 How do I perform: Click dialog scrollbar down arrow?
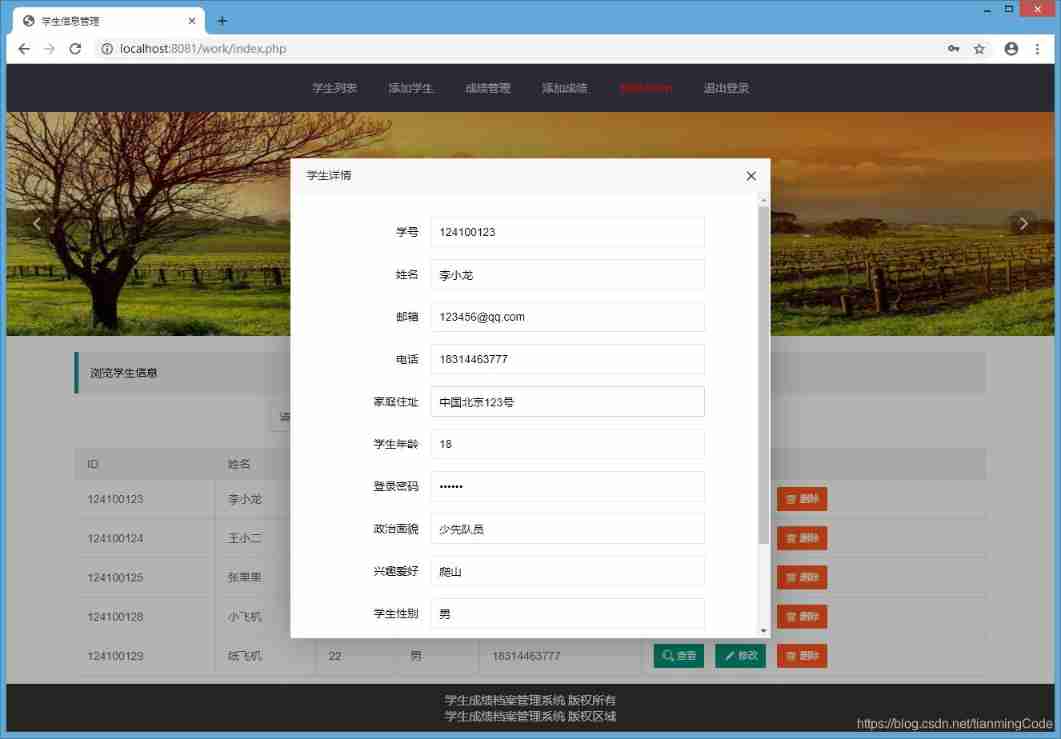coord(764,631)
